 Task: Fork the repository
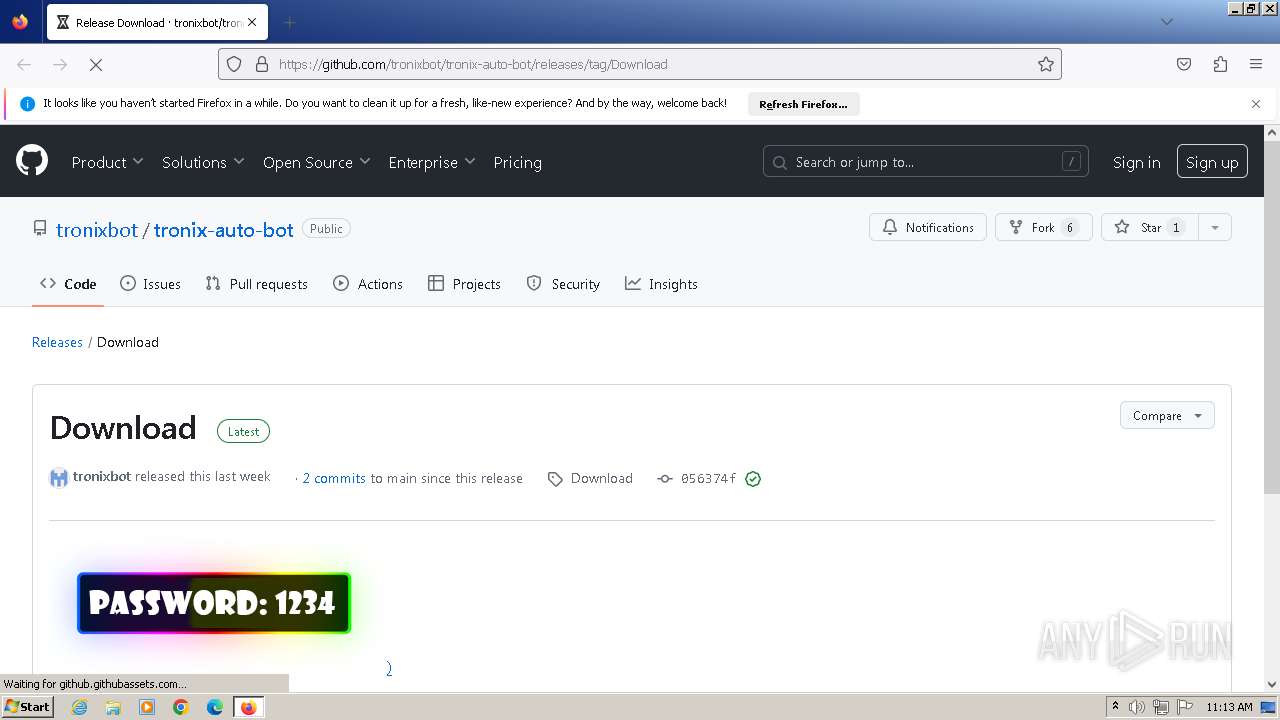click(1043, 228)
